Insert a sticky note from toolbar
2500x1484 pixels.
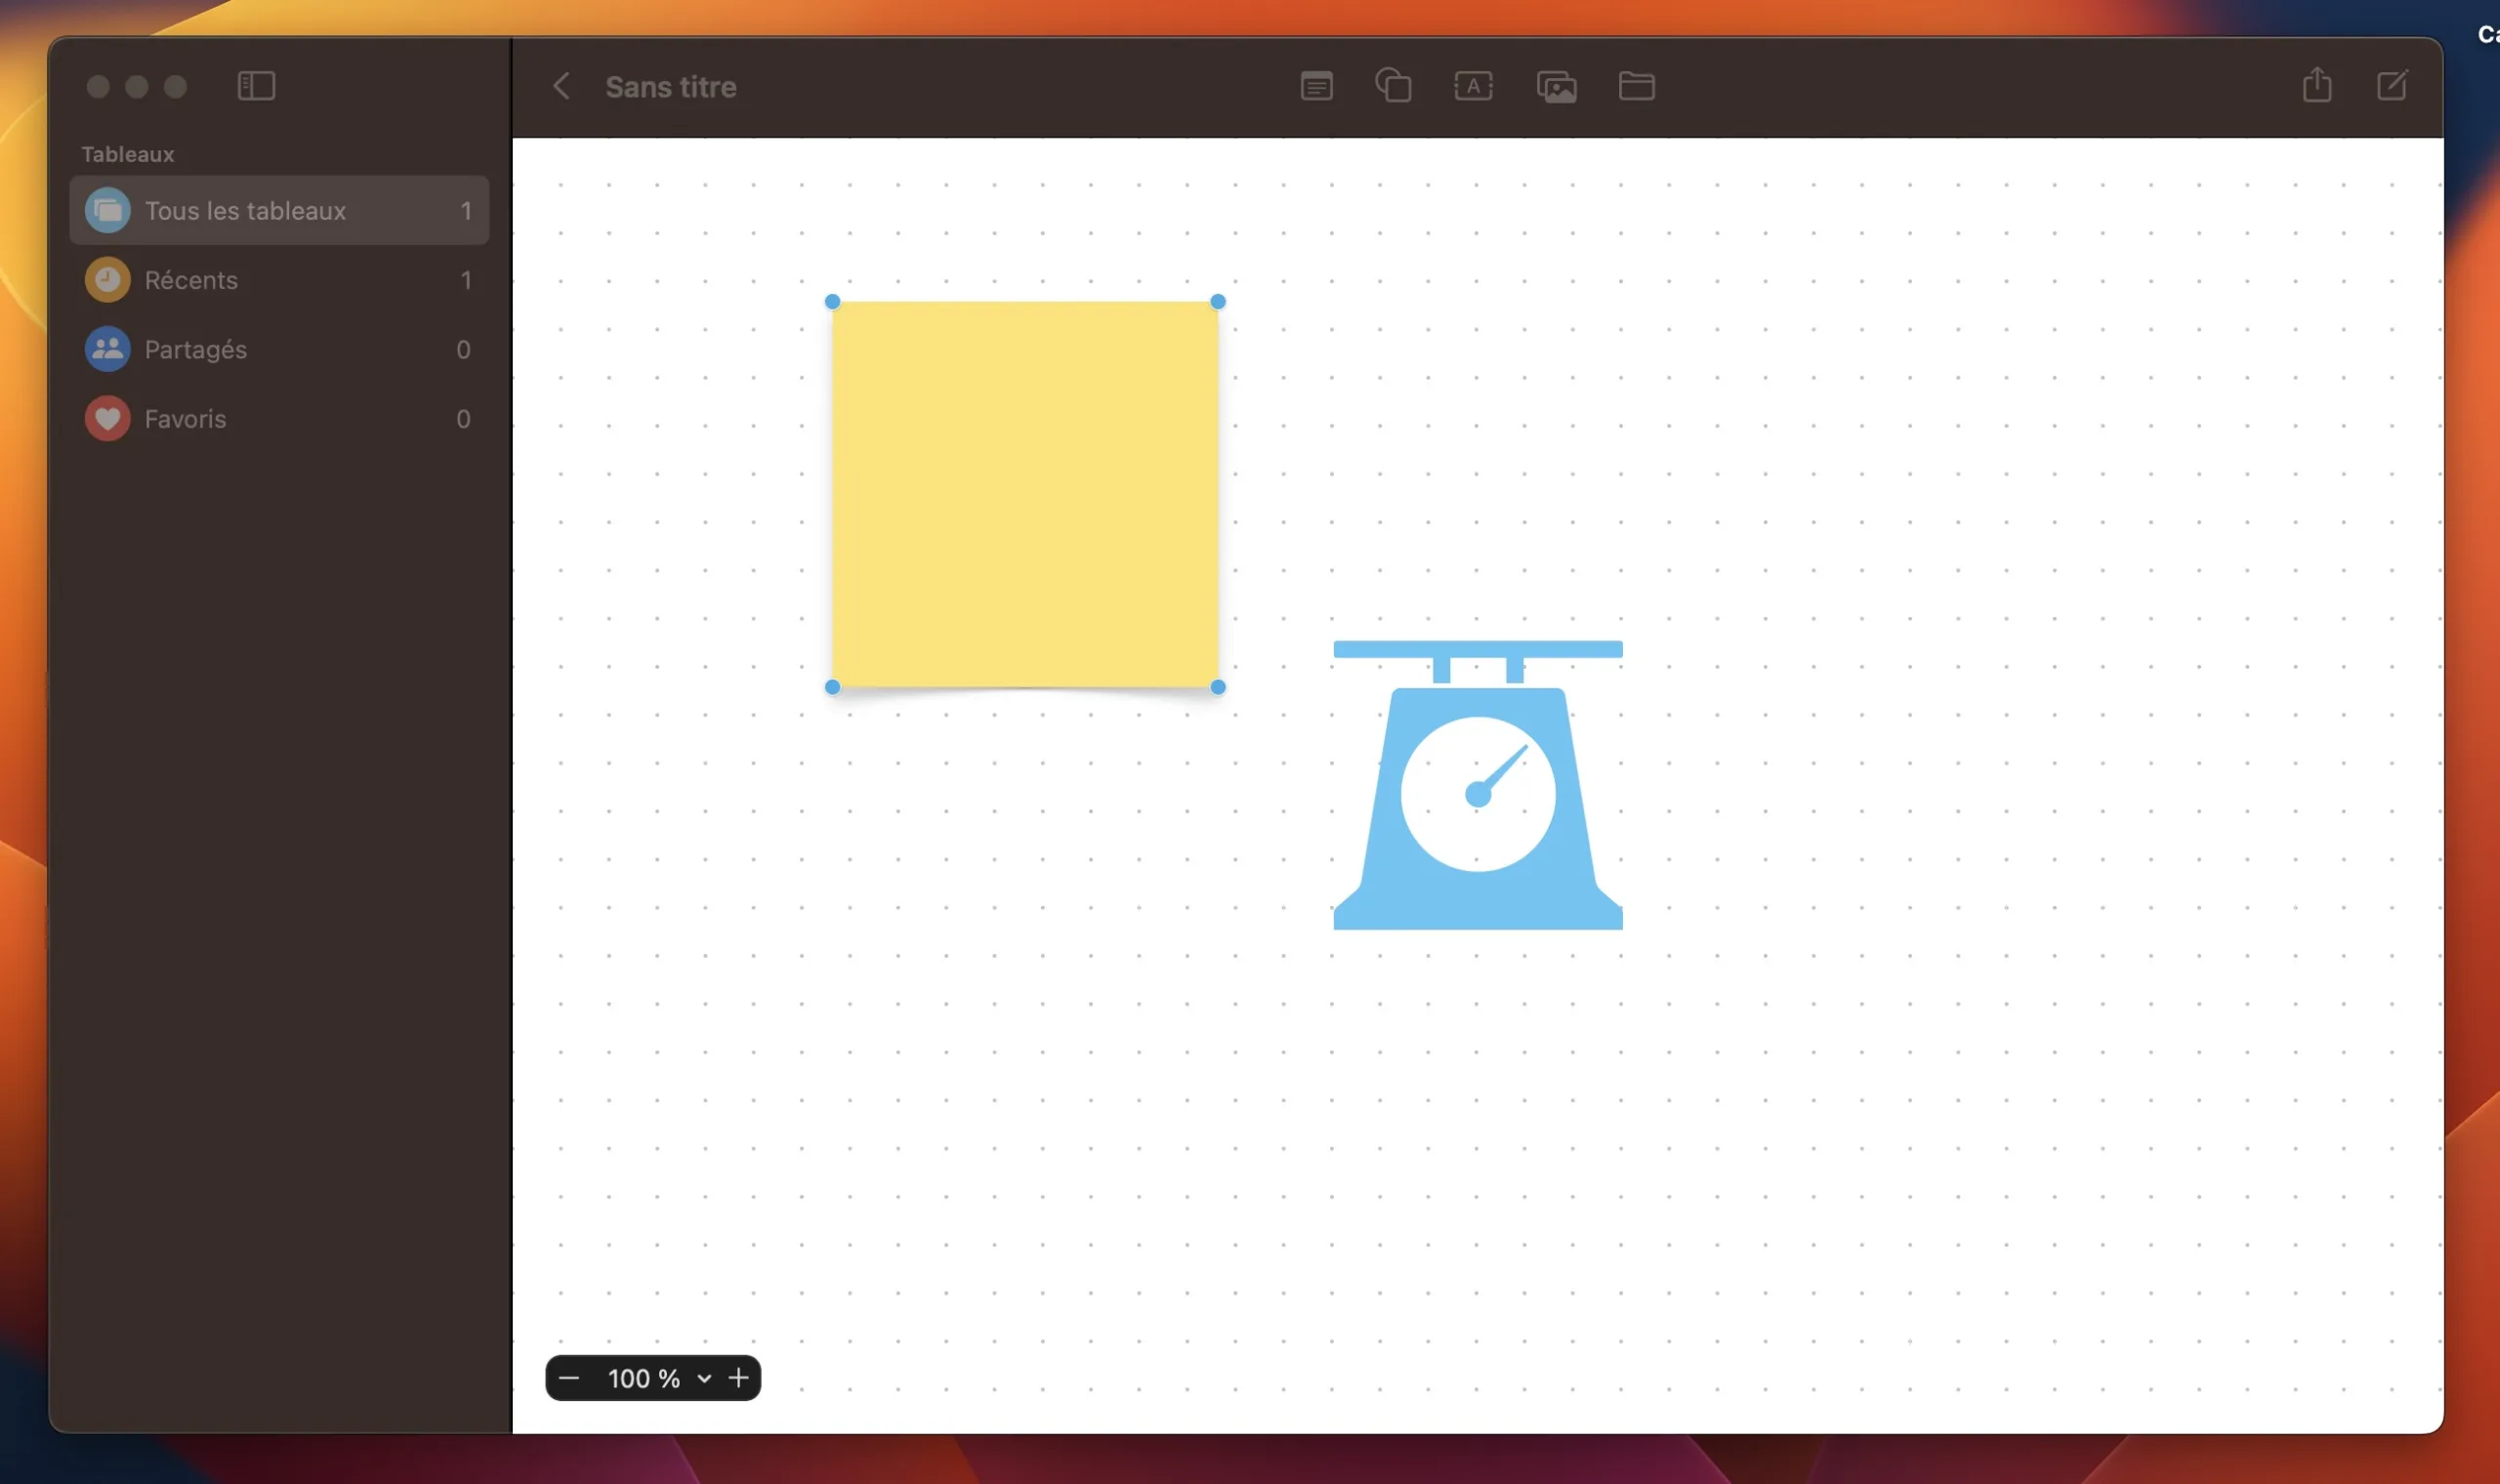[1316, 86]
